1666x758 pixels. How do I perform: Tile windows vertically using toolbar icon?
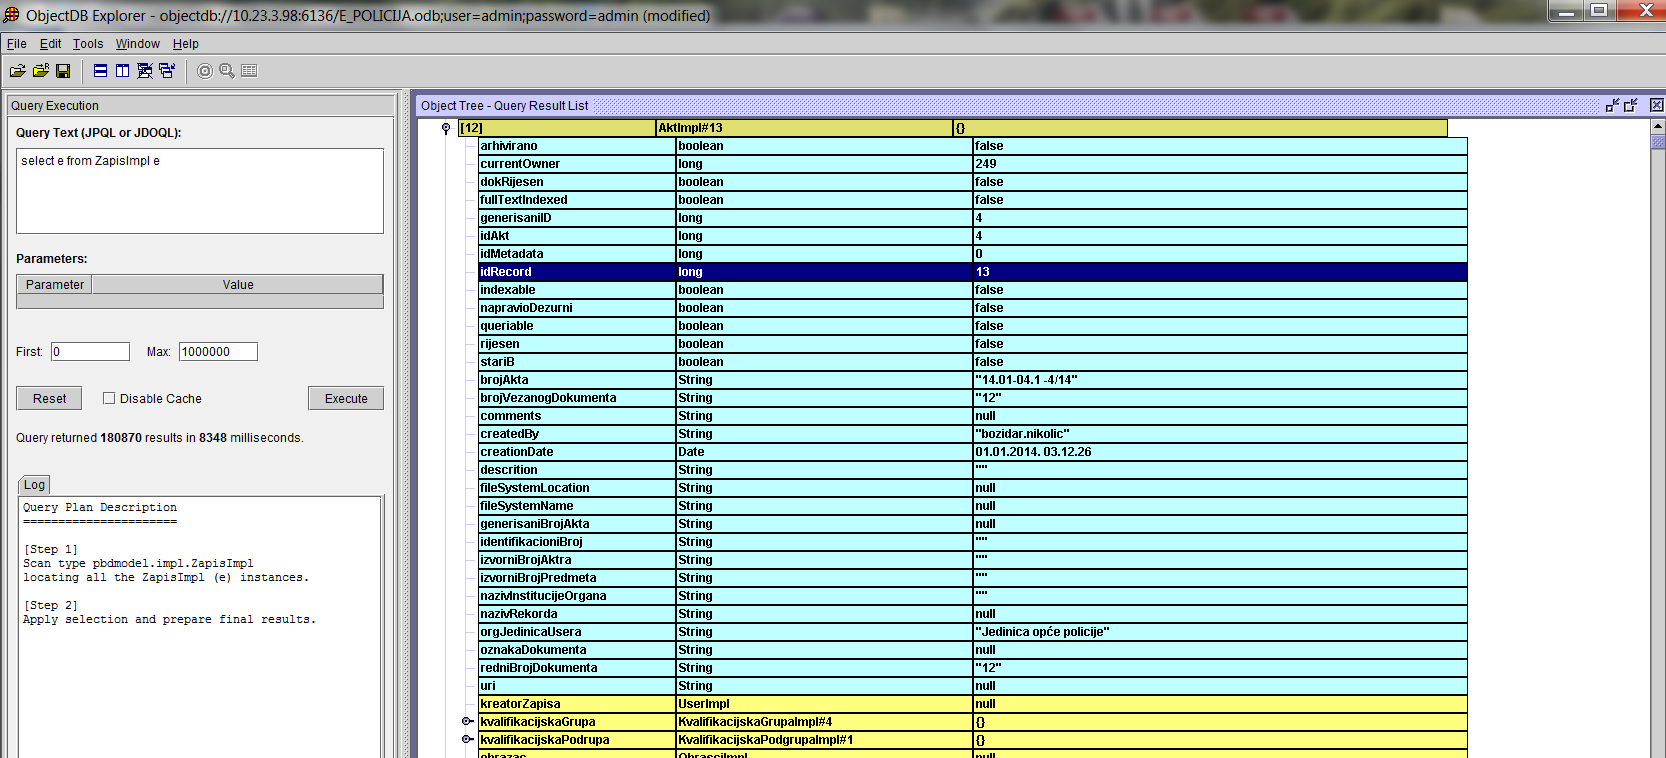[122, 71]
